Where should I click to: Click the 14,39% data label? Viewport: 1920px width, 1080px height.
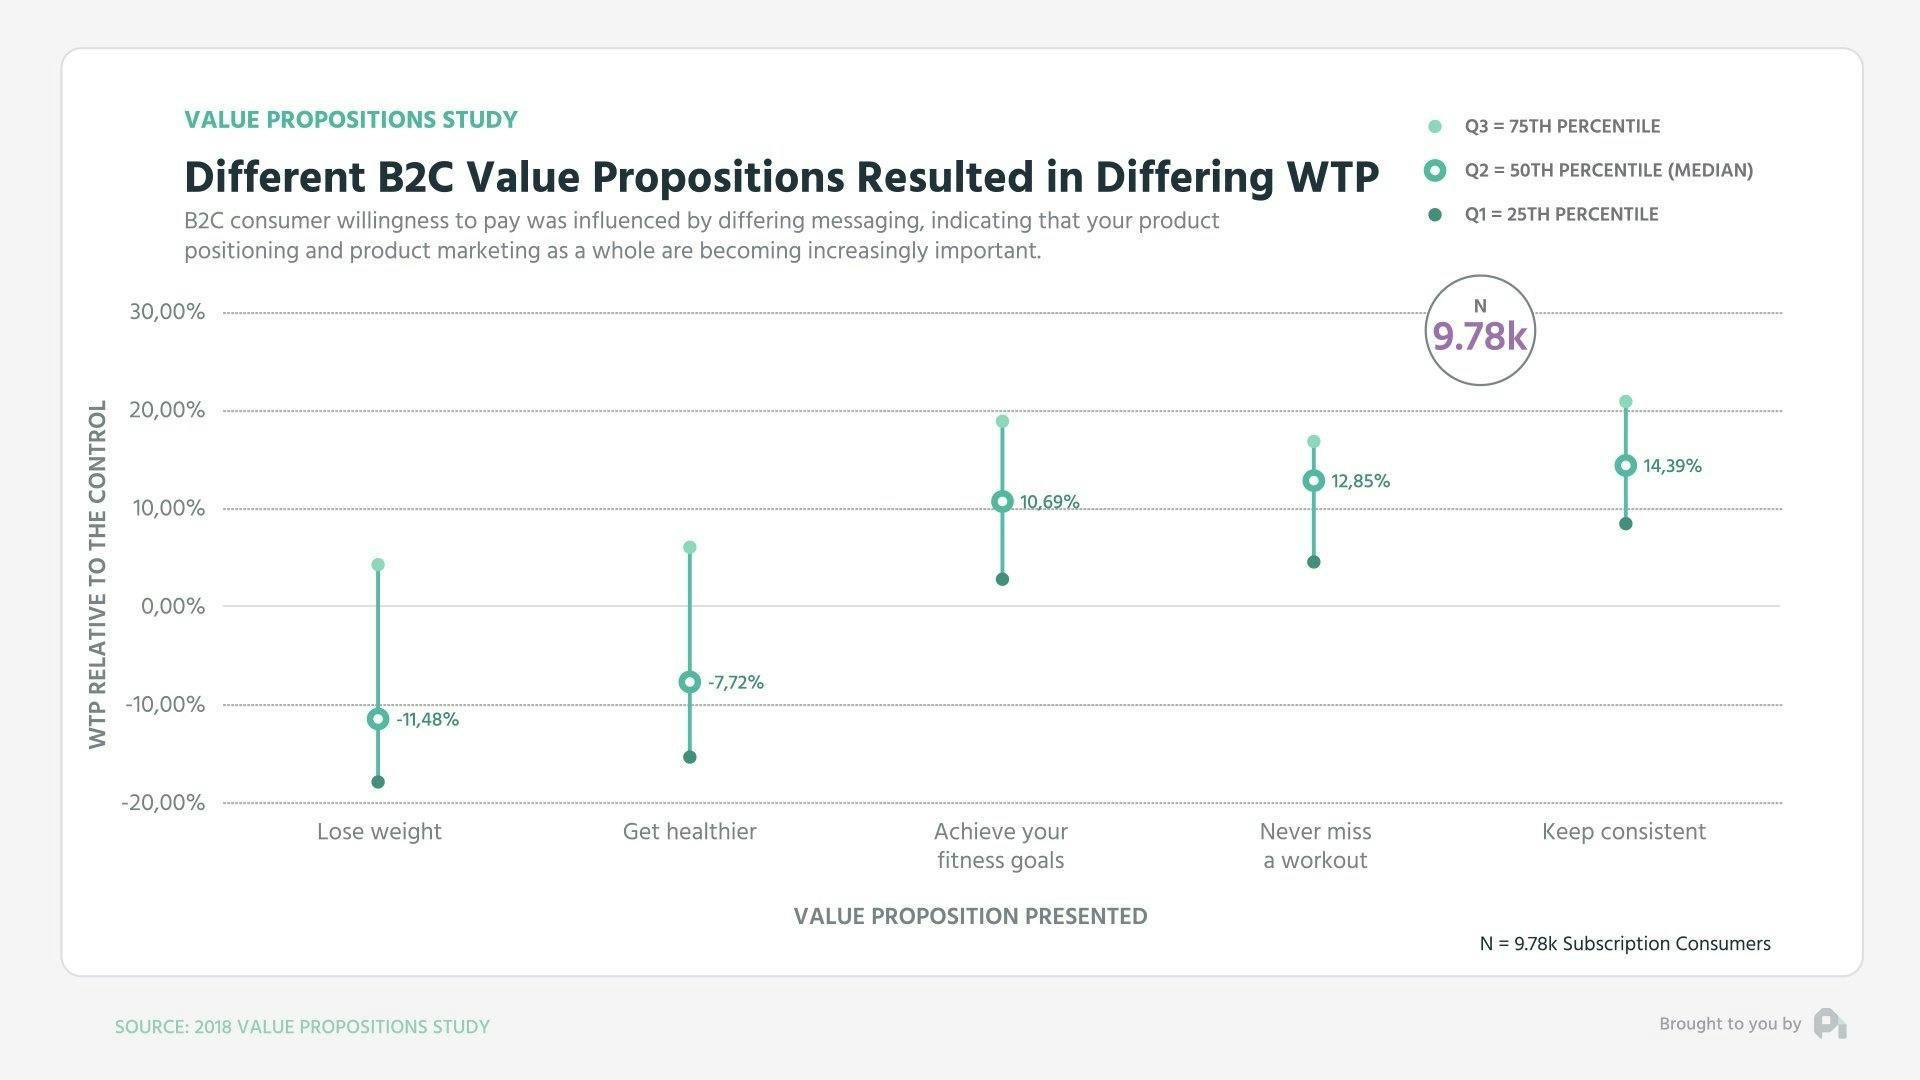tap(1672, 466)
